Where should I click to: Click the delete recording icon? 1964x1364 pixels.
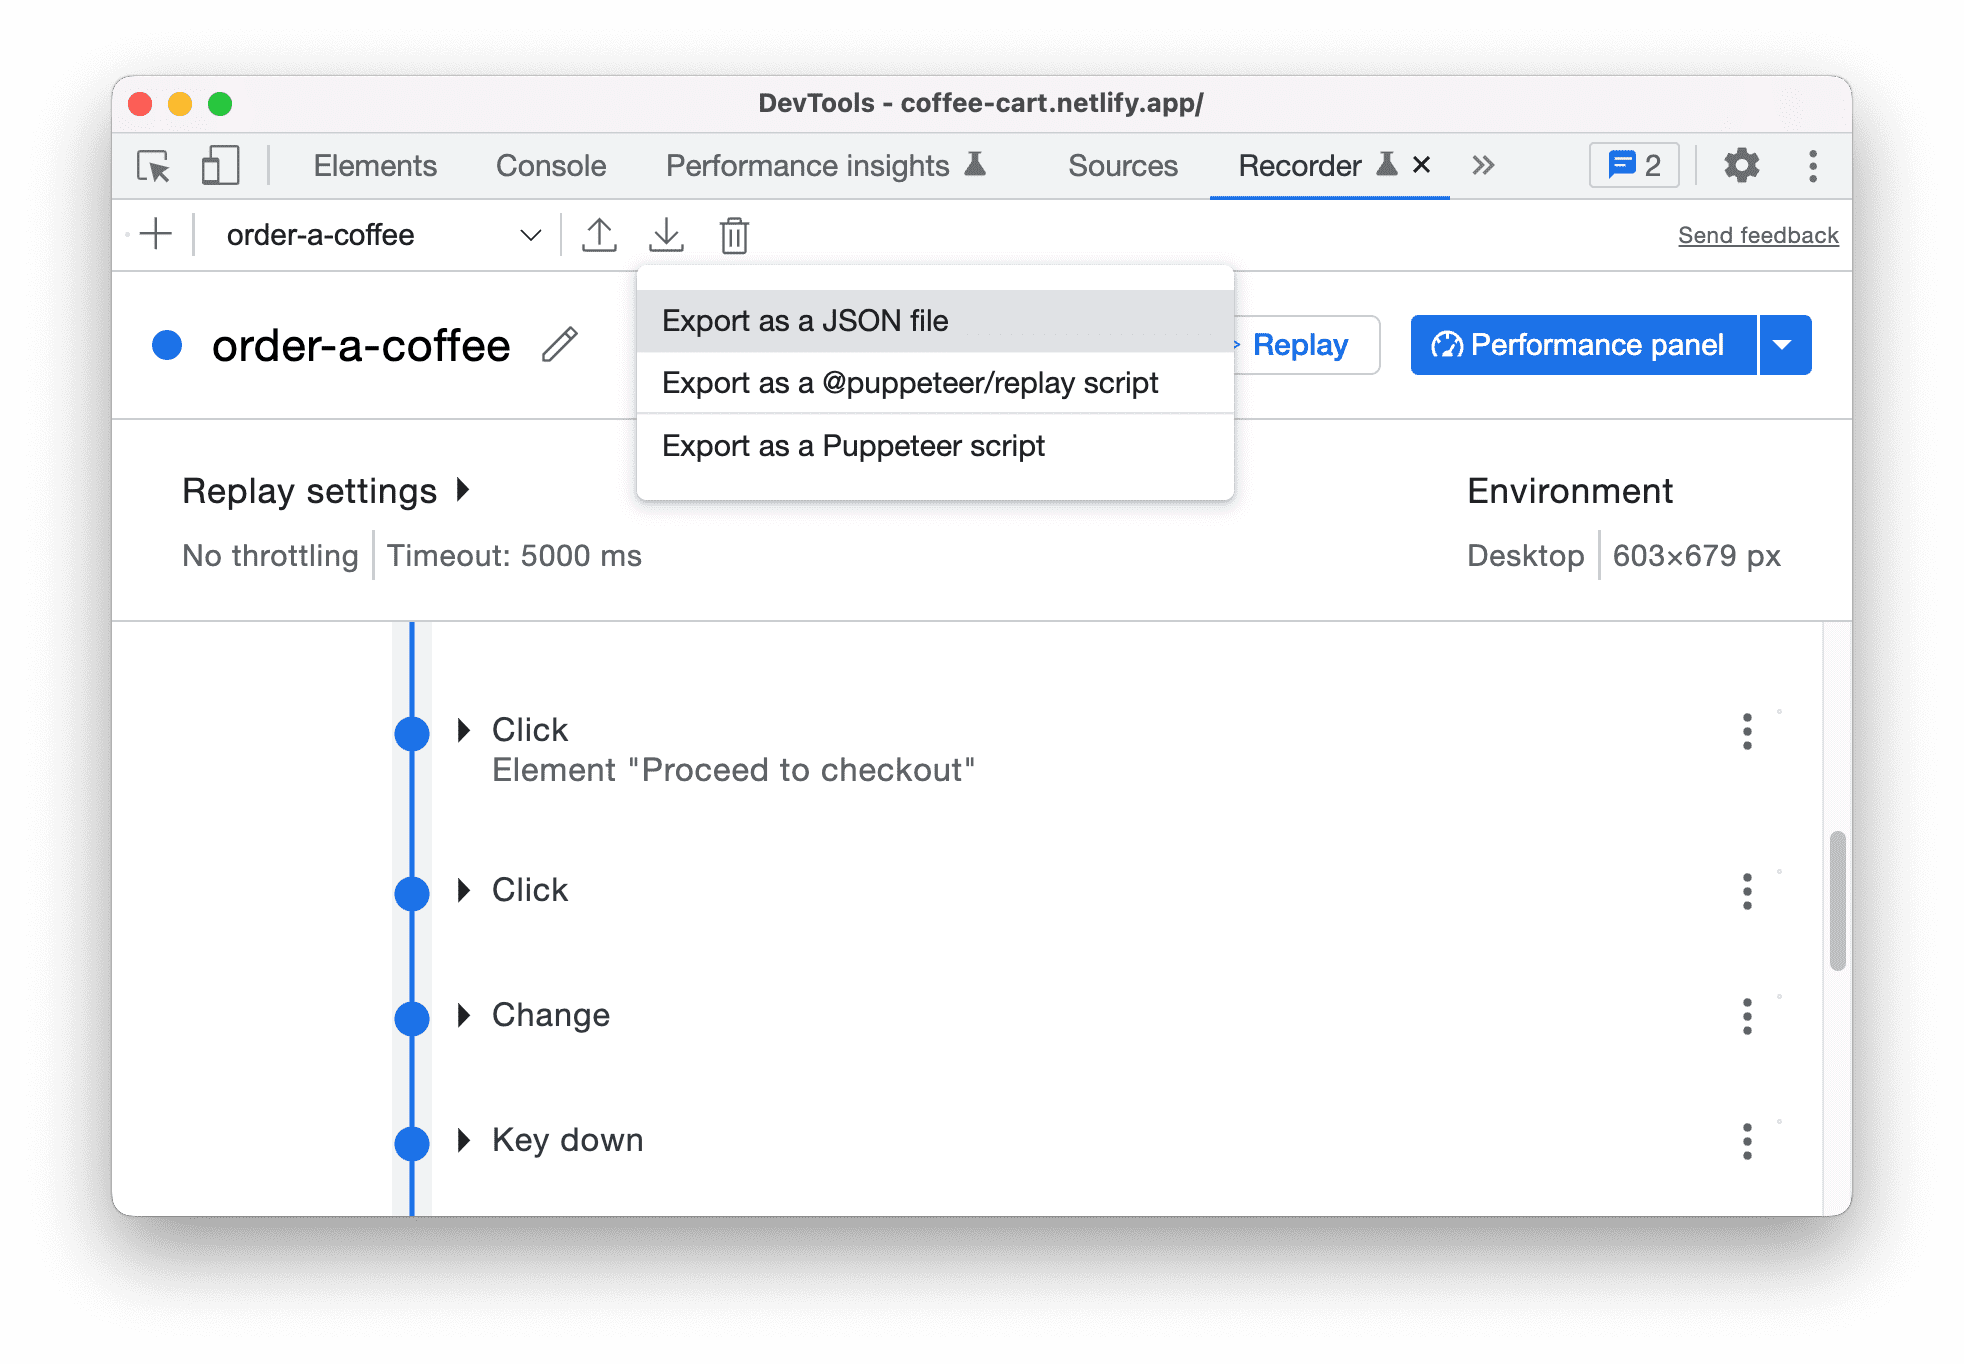tap(733, 236)
